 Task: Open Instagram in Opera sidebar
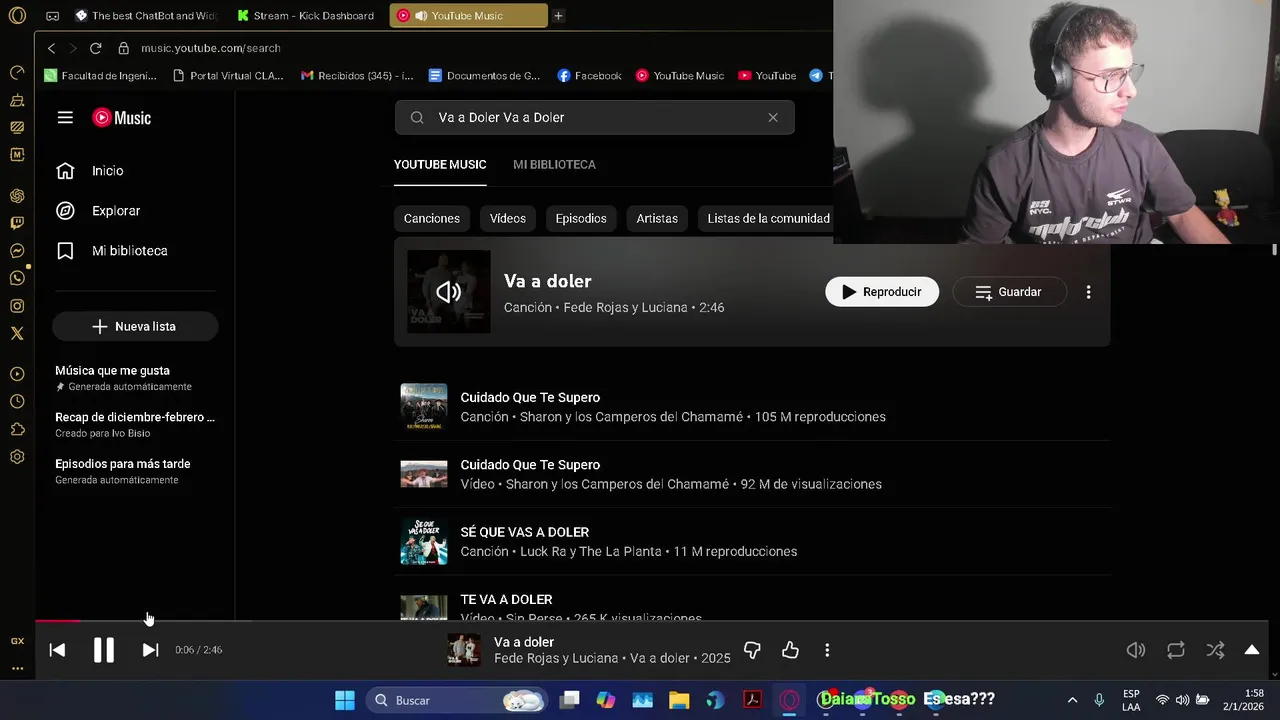17,307
